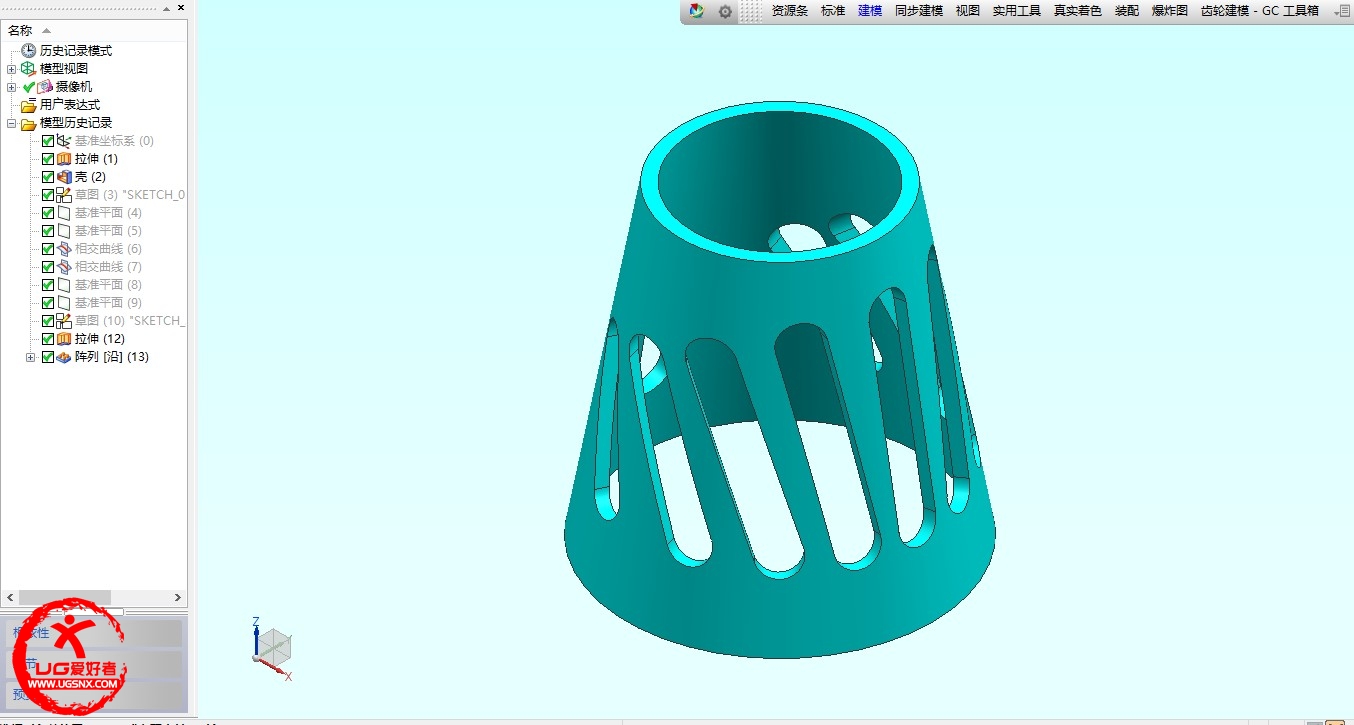
Task: Click the 模型历史记录 folder icon
Action: point(29,123)
